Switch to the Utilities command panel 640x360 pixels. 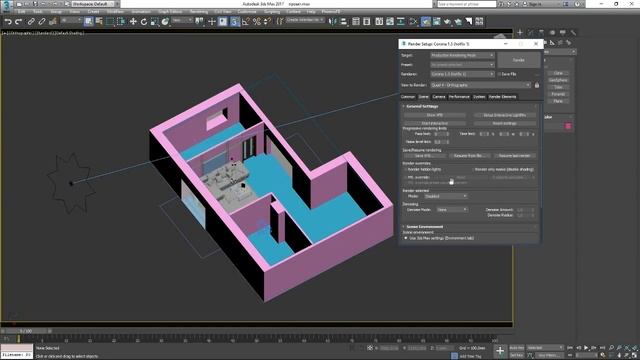tap(573, 32)
